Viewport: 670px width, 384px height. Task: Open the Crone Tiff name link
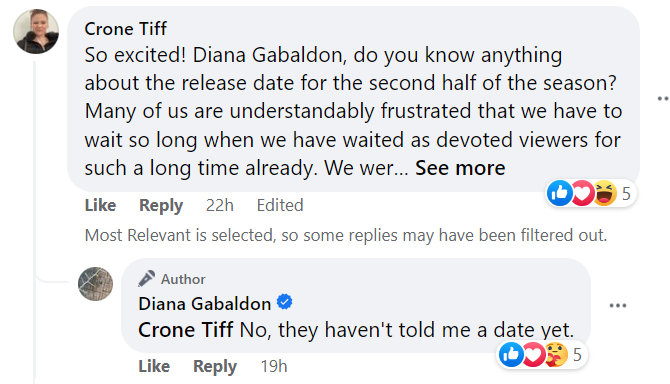tap(126, 29)
